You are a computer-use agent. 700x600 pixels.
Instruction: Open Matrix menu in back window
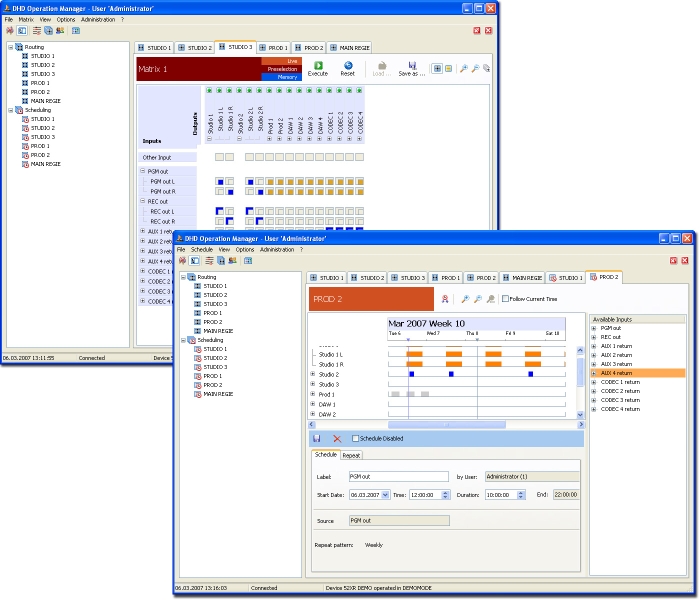[26, 20]
